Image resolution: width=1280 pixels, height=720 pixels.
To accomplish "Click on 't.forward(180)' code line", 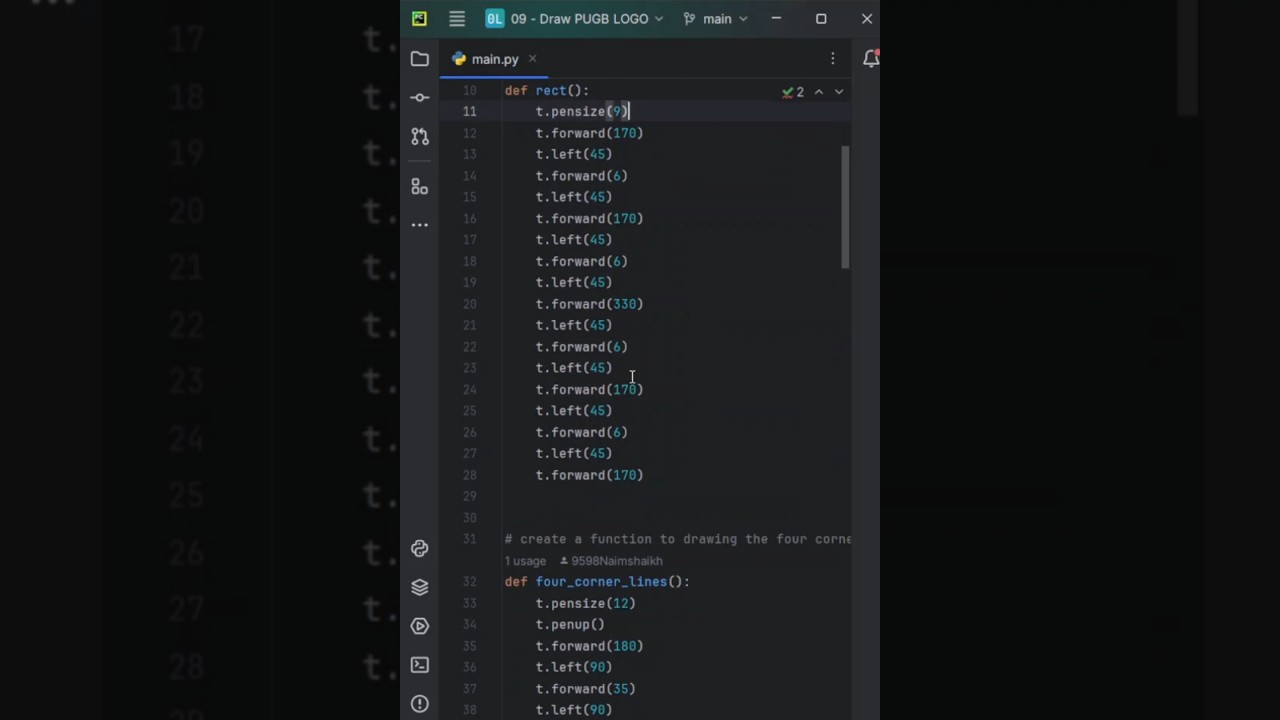I will coord(589,646).
